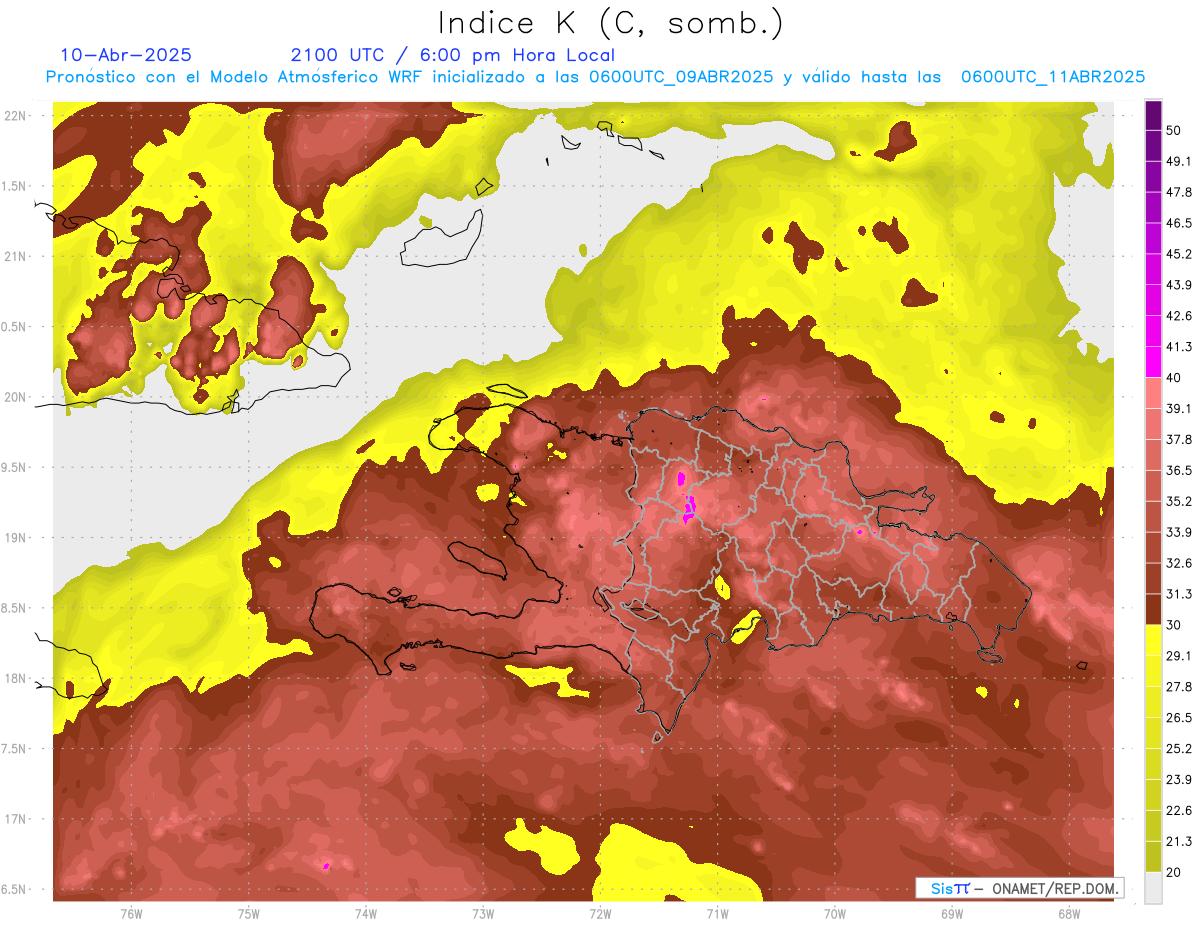Click the "46.5" color scale label

click(x=1179, y=223)
